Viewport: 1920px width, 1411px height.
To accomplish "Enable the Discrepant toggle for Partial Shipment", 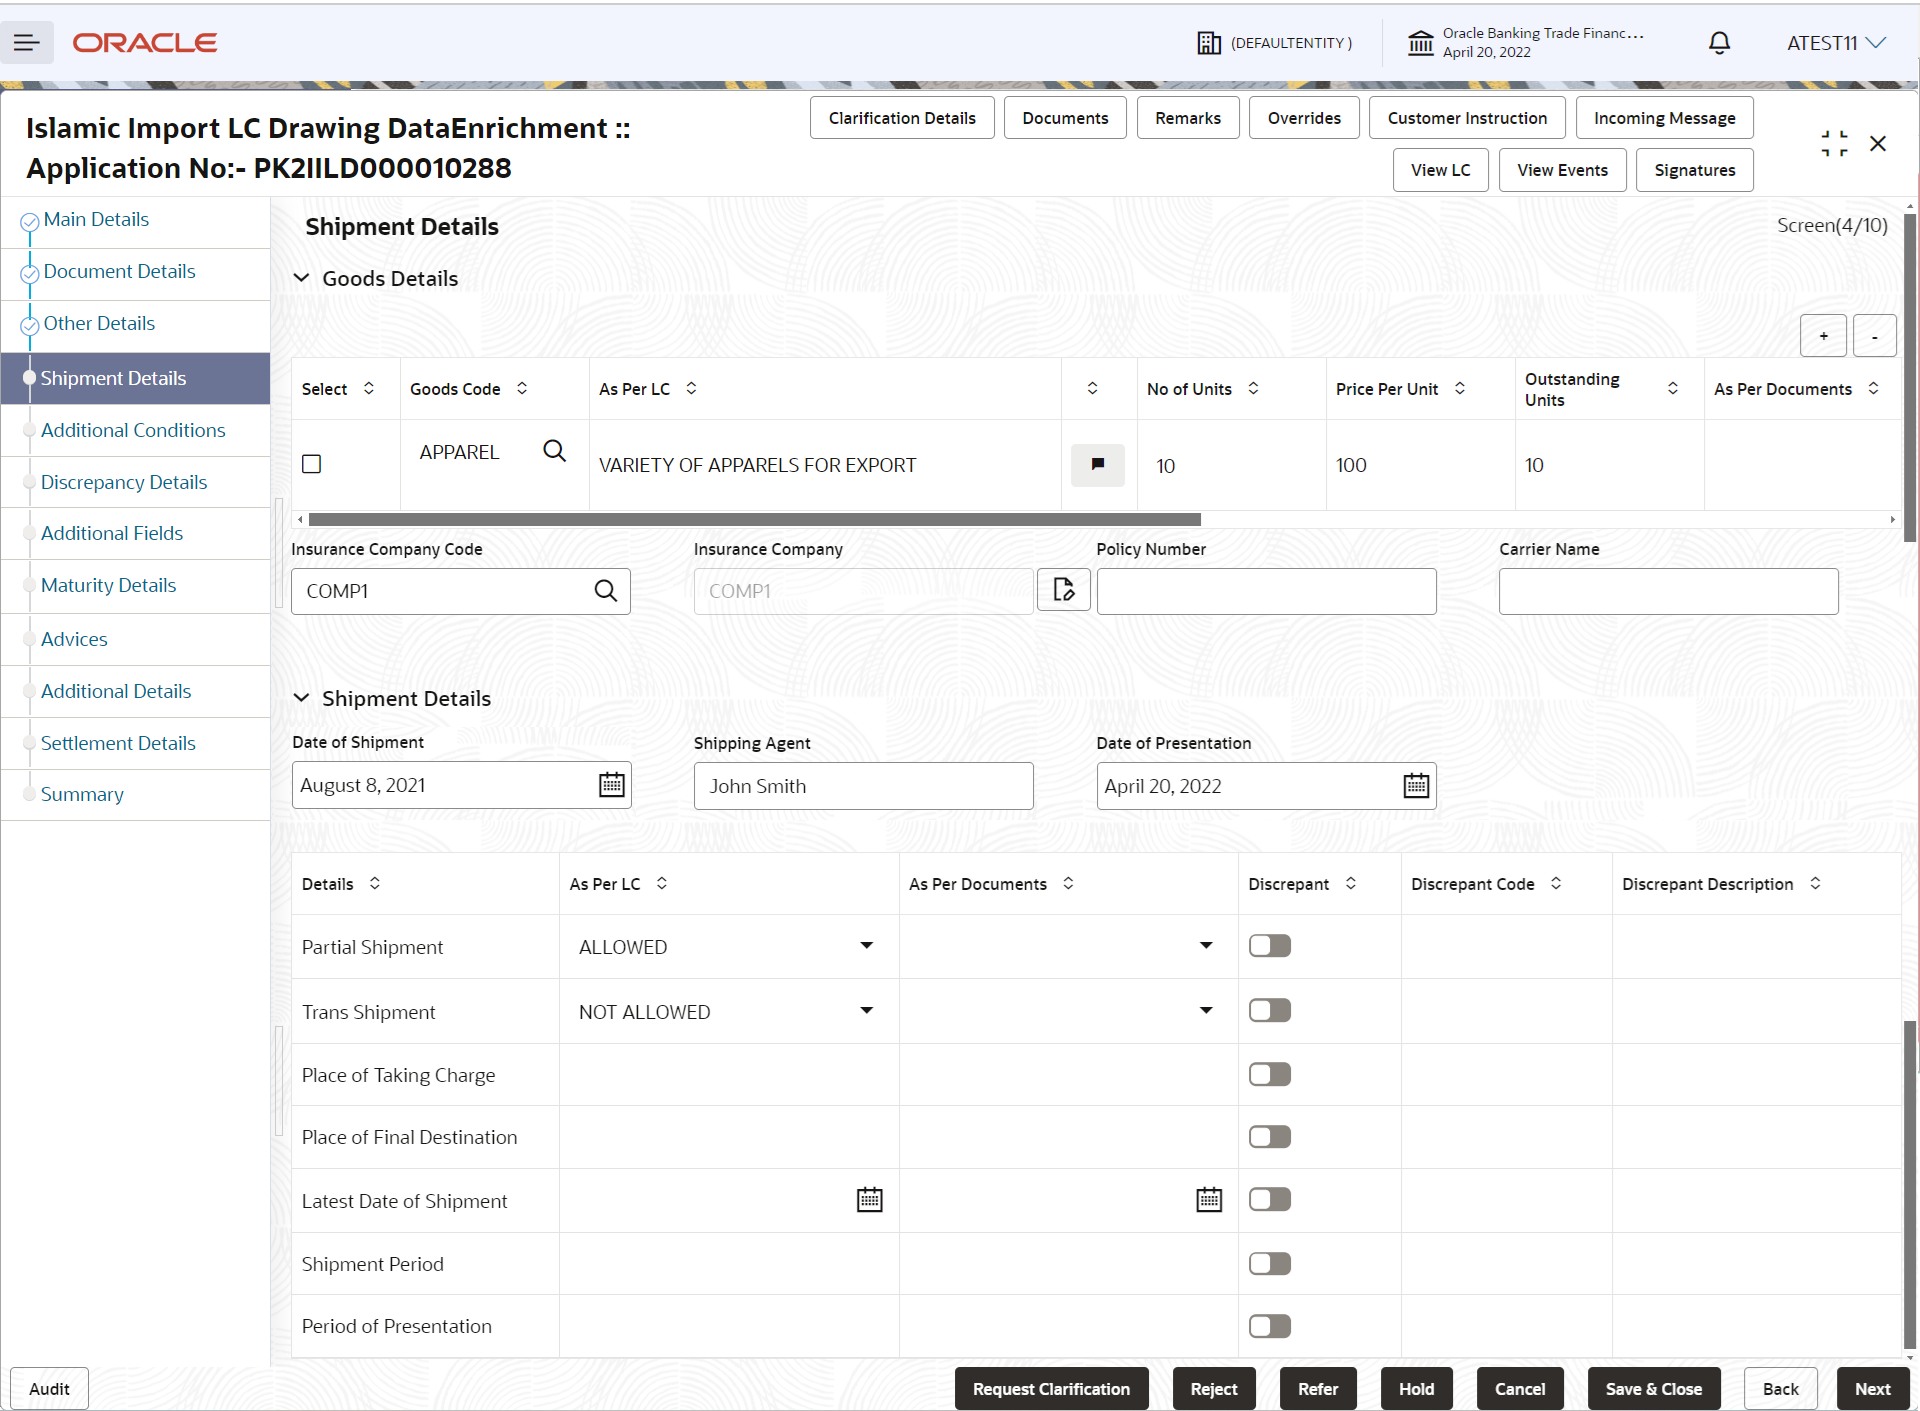I will click(1269, 945).
